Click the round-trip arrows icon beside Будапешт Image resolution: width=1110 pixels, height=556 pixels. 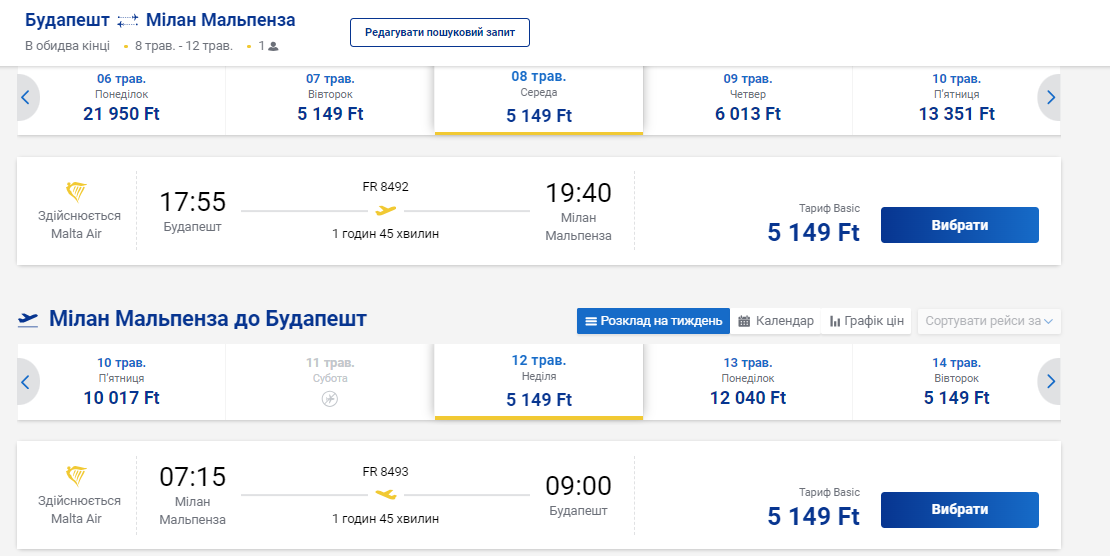[127, 21]
